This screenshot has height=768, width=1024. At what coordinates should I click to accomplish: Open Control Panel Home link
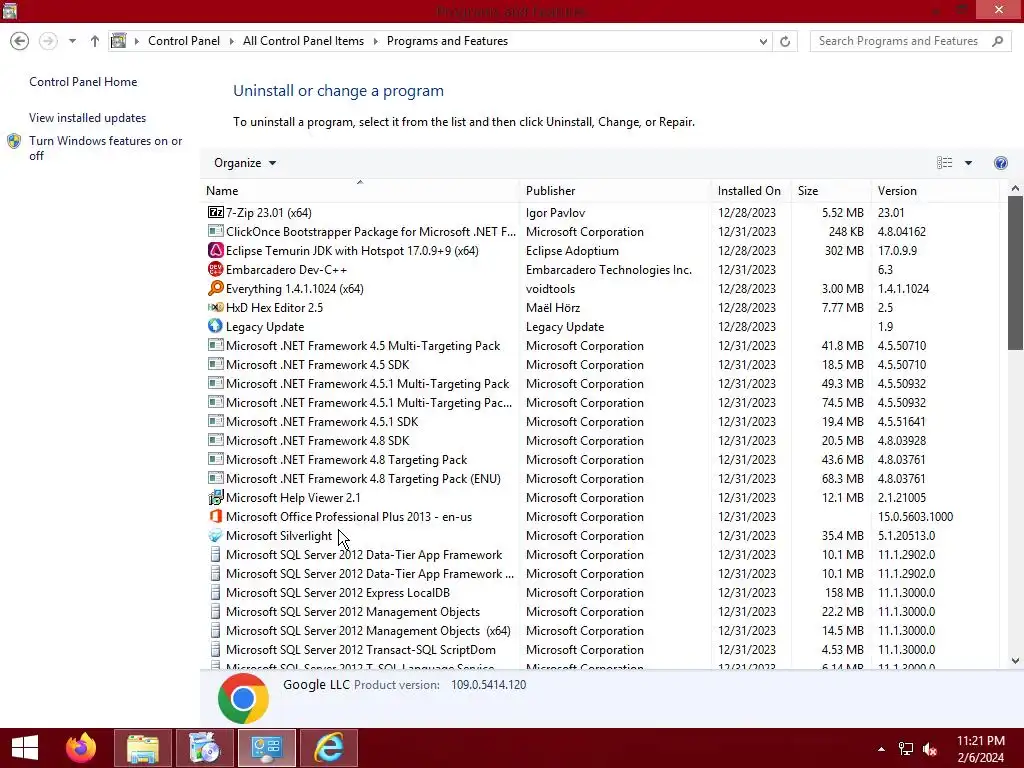pos(83,82)
